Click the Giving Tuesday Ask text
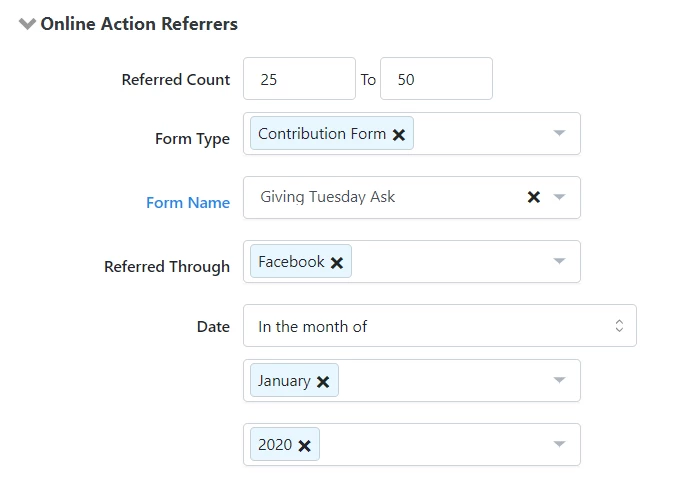 point(328,197)
